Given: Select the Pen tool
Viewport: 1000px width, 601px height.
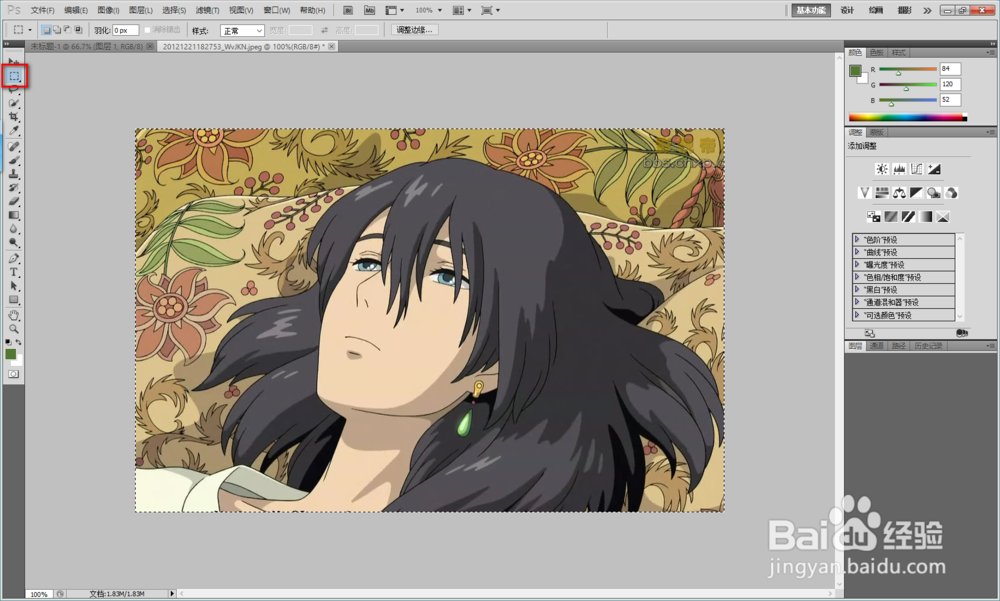Looking at the screenshot, I should pyautogui.click(x=13, y=258).
